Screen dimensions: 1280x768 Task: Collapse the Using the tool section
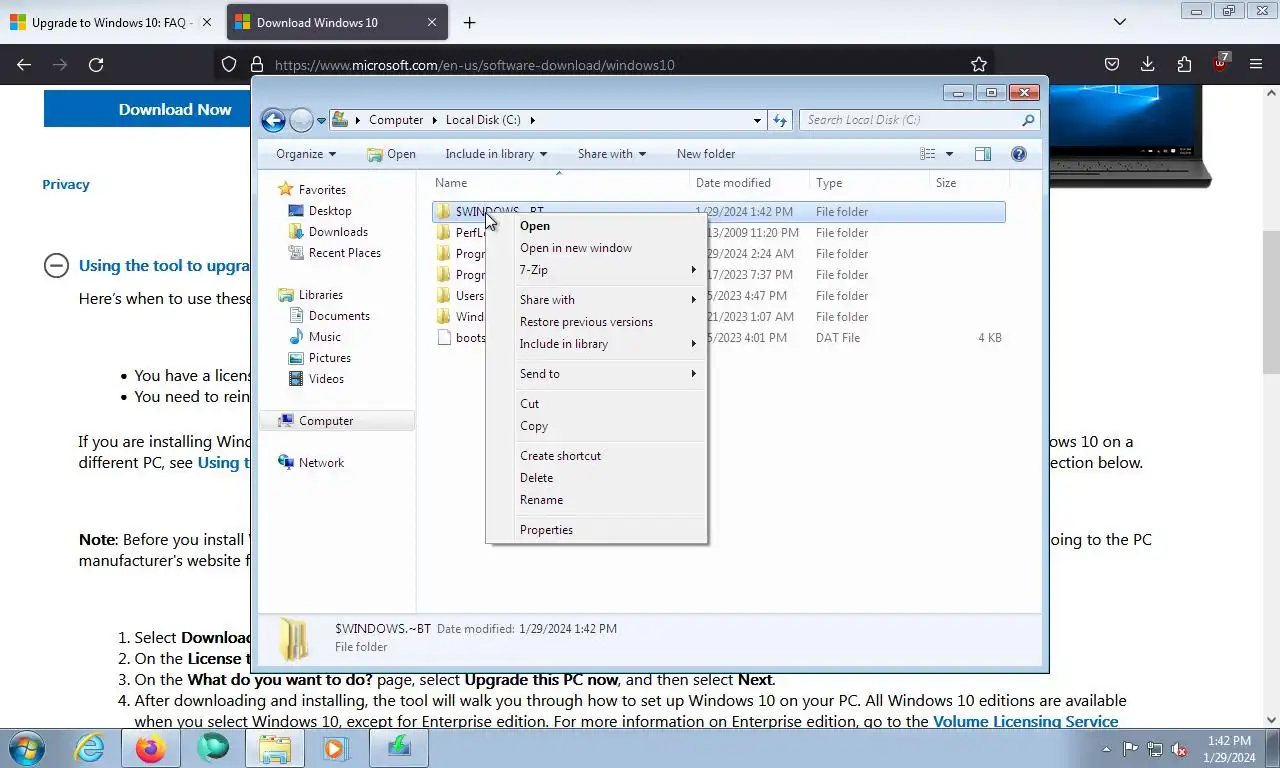56,266
